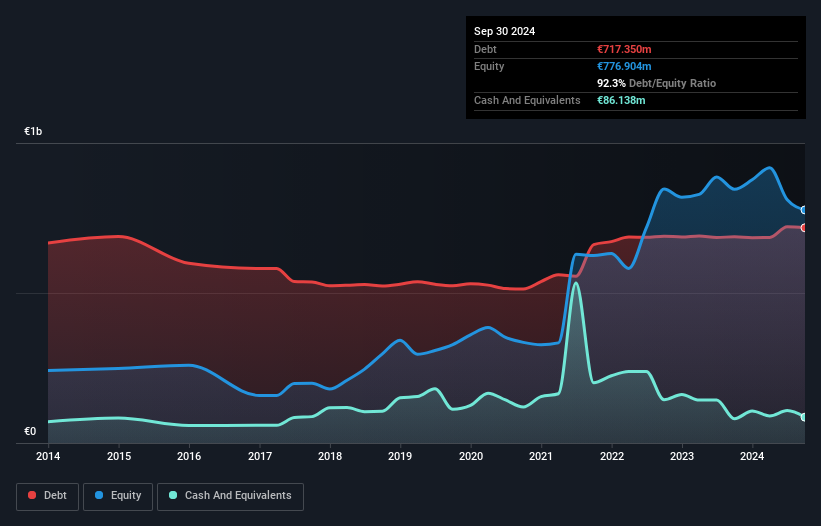821x526 pixels.
Task: Click the Equity label in tooltip
Action: pos(489,66)
